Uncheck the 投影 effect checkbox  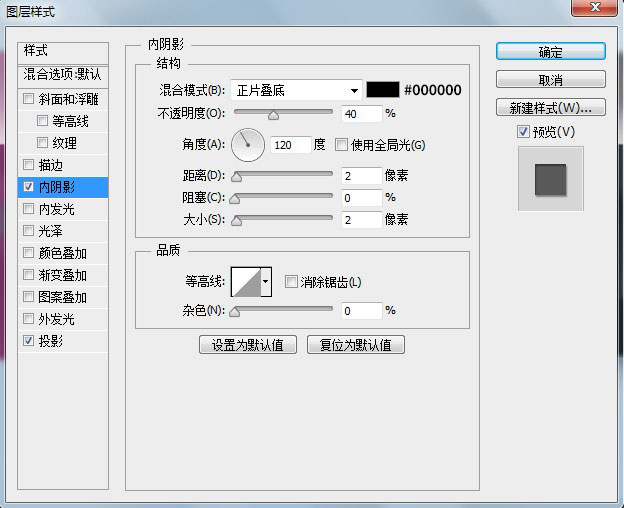pyautogui.click(x=28, y=341)
